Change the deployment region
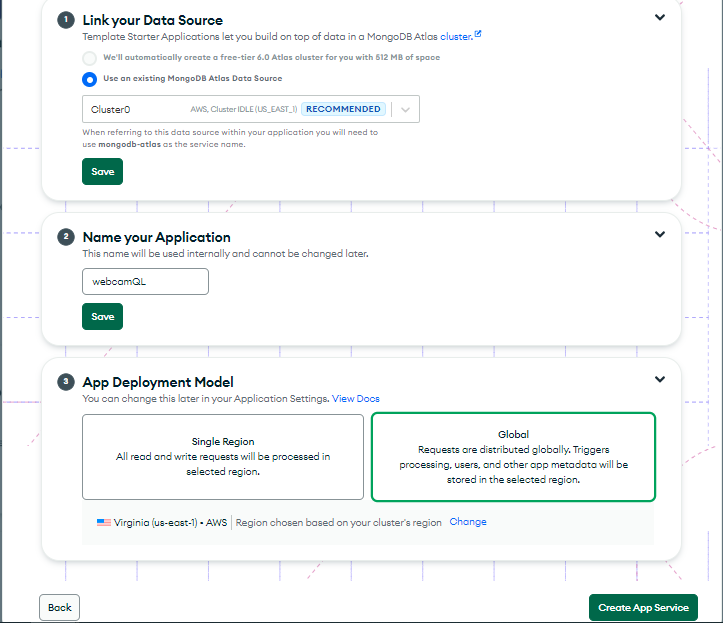The image size is (723, 623). pyautogui.click(x=468, y=522)
